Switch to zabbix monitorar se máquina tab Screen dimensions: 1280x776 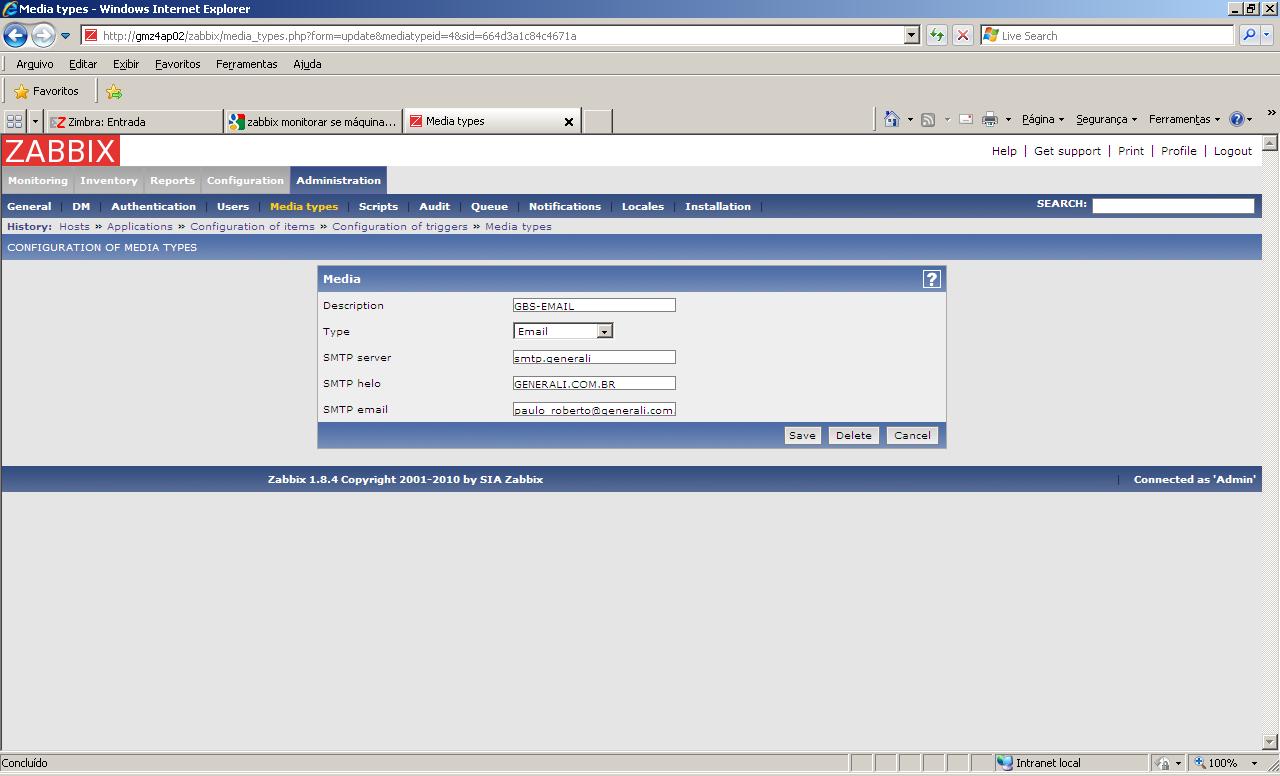tap(313, 122)
